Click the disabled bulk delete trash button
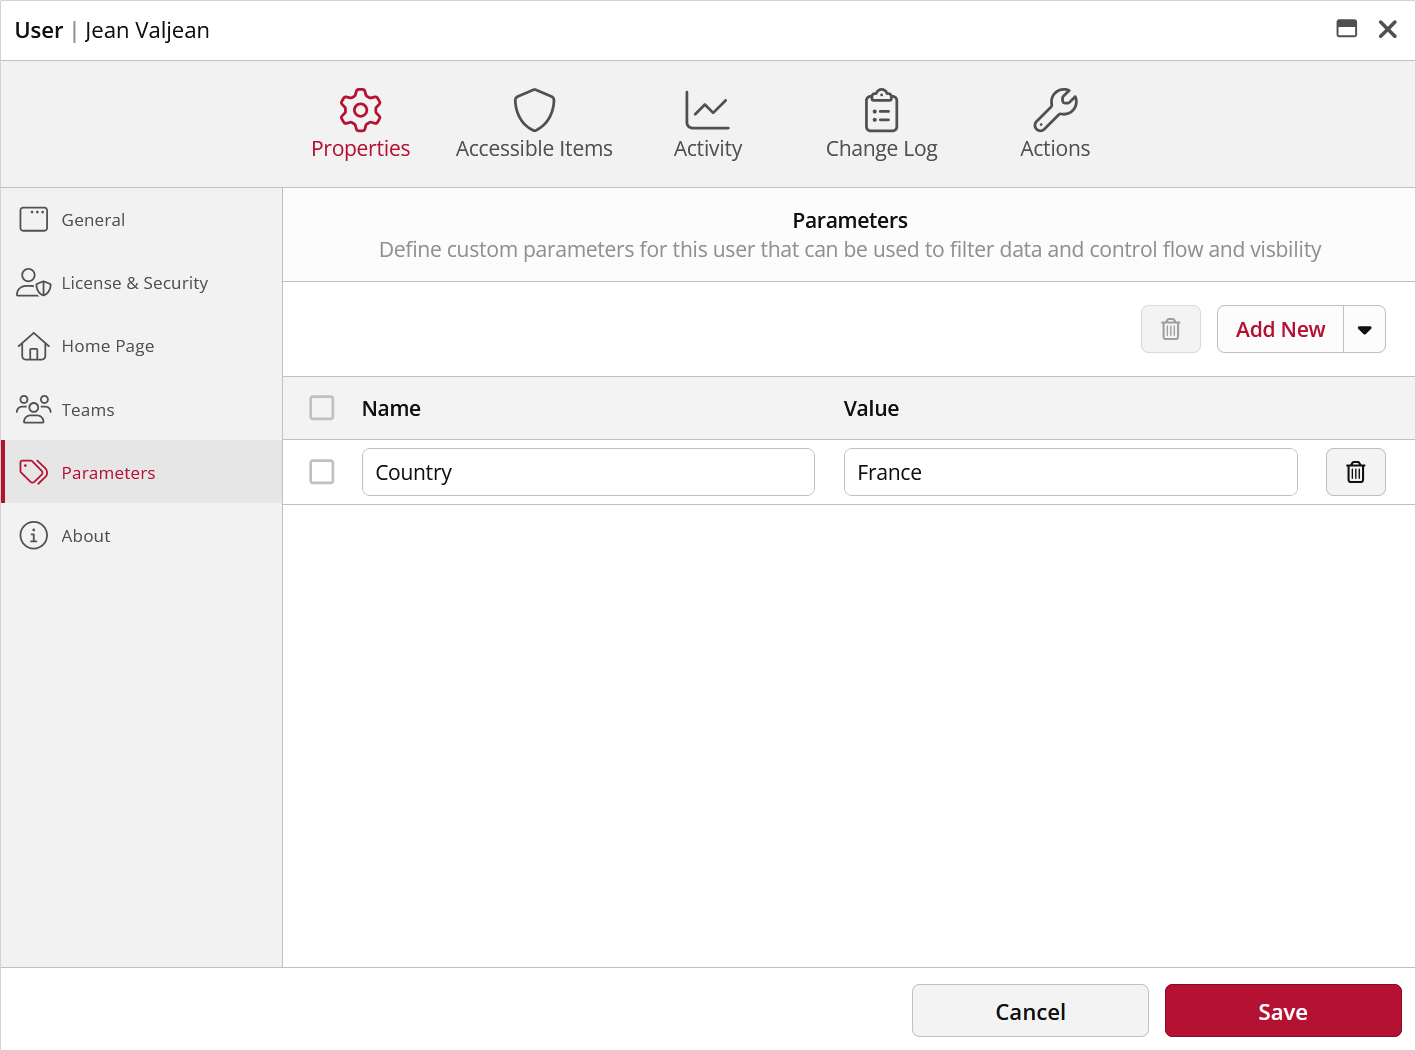 click(1170, 329)
